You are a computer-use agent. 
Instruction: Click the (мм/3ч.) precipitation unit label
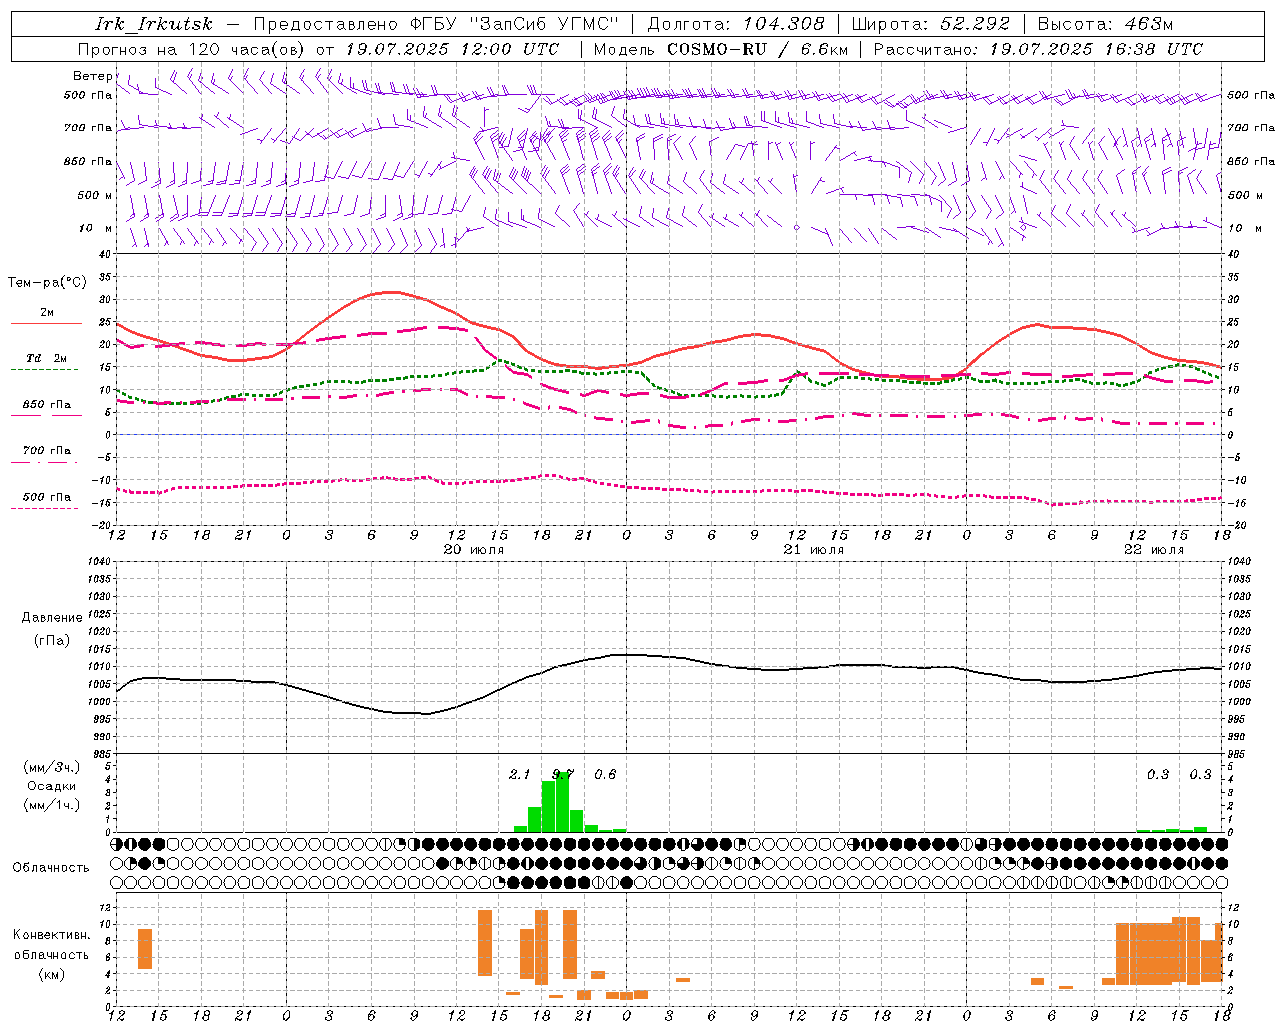pyautogui.click(x=51, y=767)
